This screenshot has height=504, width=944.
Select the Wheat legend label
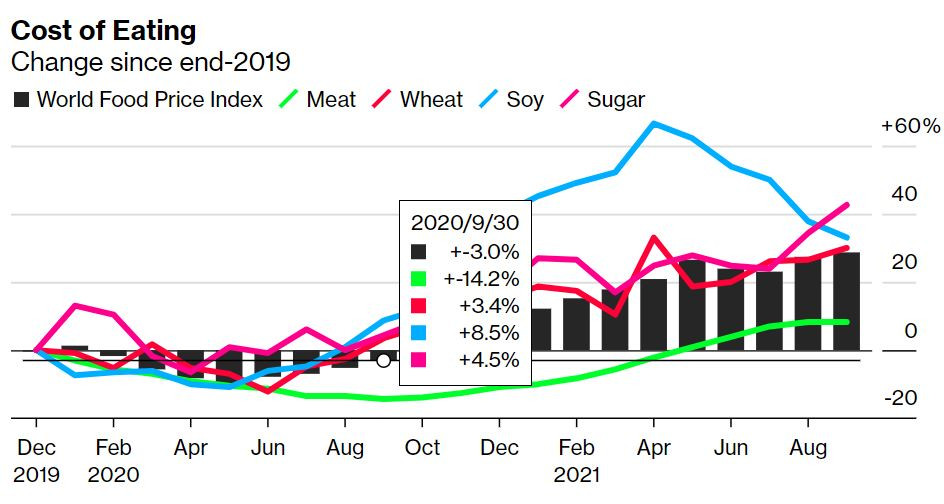click(432, 99)
